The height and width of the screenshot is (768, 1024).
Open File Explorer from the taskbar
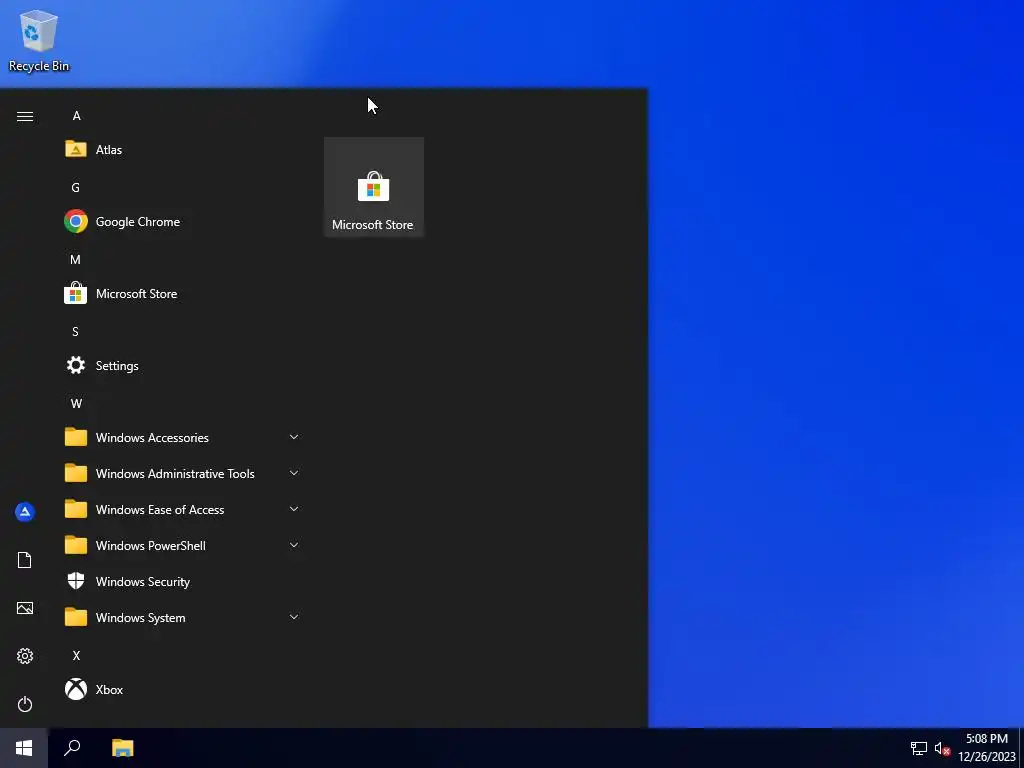(122, 748)
